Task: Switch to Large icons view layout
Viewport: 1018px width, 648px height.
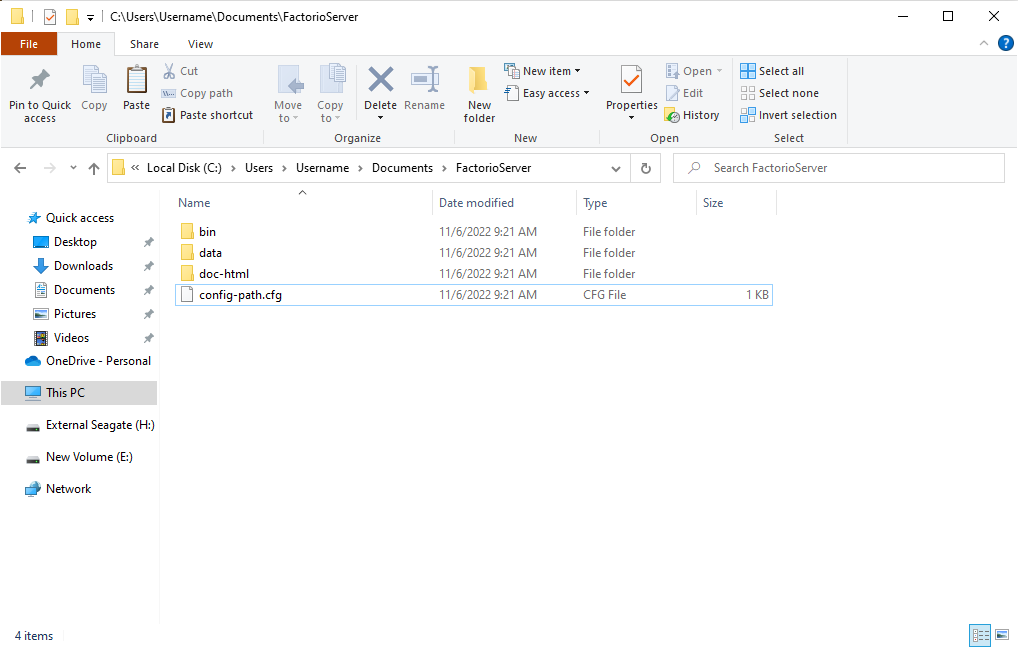Action: [1002, 635]
